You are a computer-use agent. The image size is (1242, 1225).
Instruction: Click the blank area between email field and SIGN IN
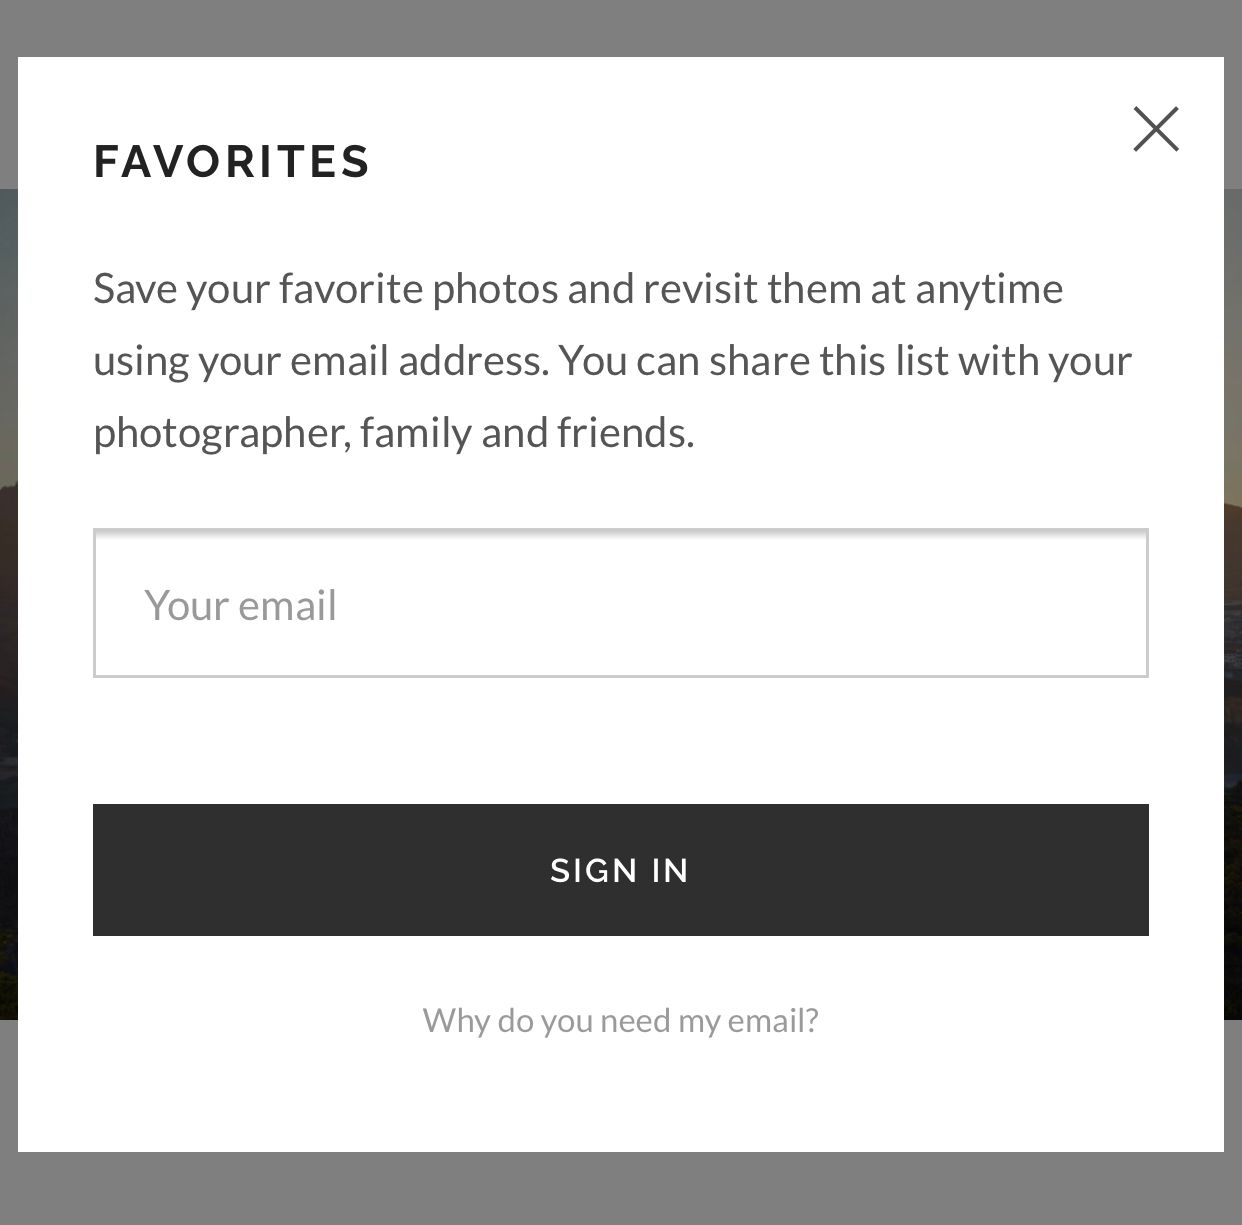tap(620, 741)
